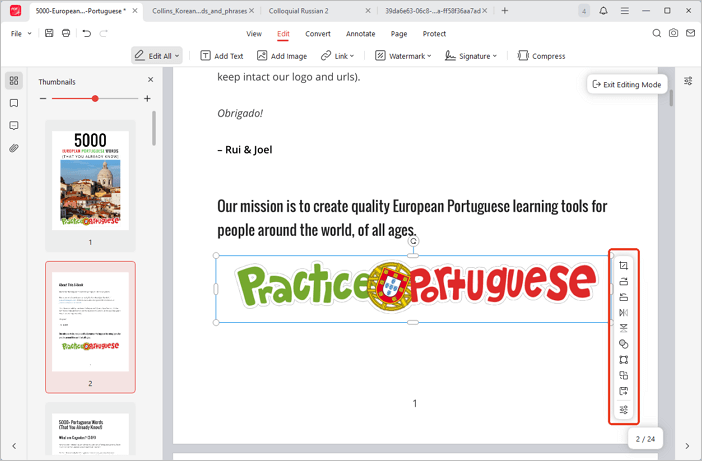Click the screenshot camera icon
702x461 pixels.
(673, 33)
